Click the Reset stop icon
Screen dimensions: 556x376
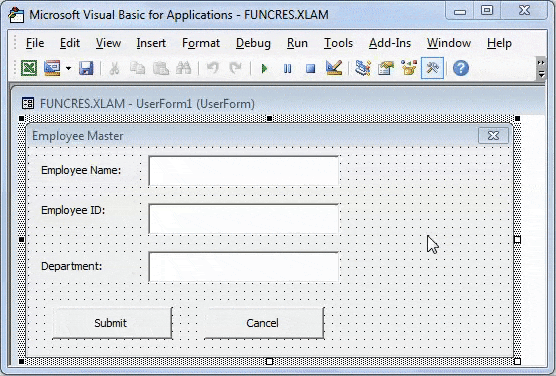point(310,68)
